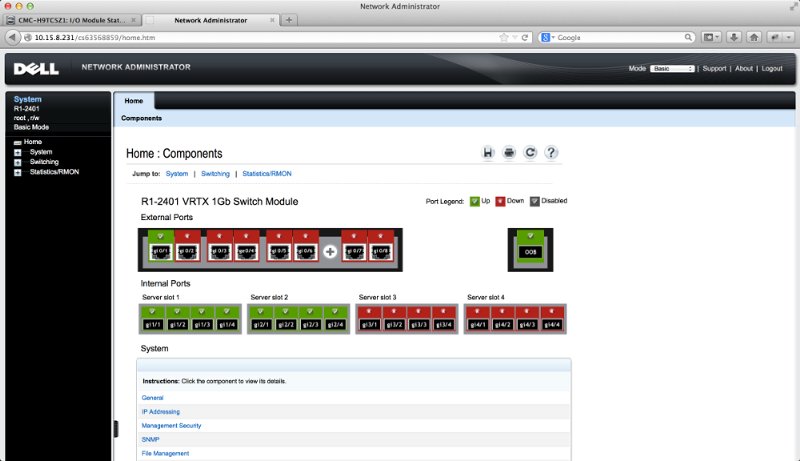Click the browser home icon
The width and height of the screenshot is (800, 461).
tap(754, 37)
